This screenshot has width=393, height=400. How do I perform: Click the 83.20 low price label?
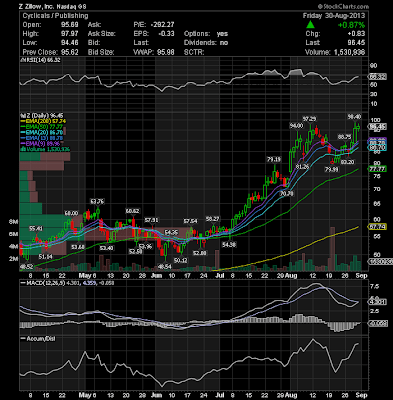[x=348, y=162]
